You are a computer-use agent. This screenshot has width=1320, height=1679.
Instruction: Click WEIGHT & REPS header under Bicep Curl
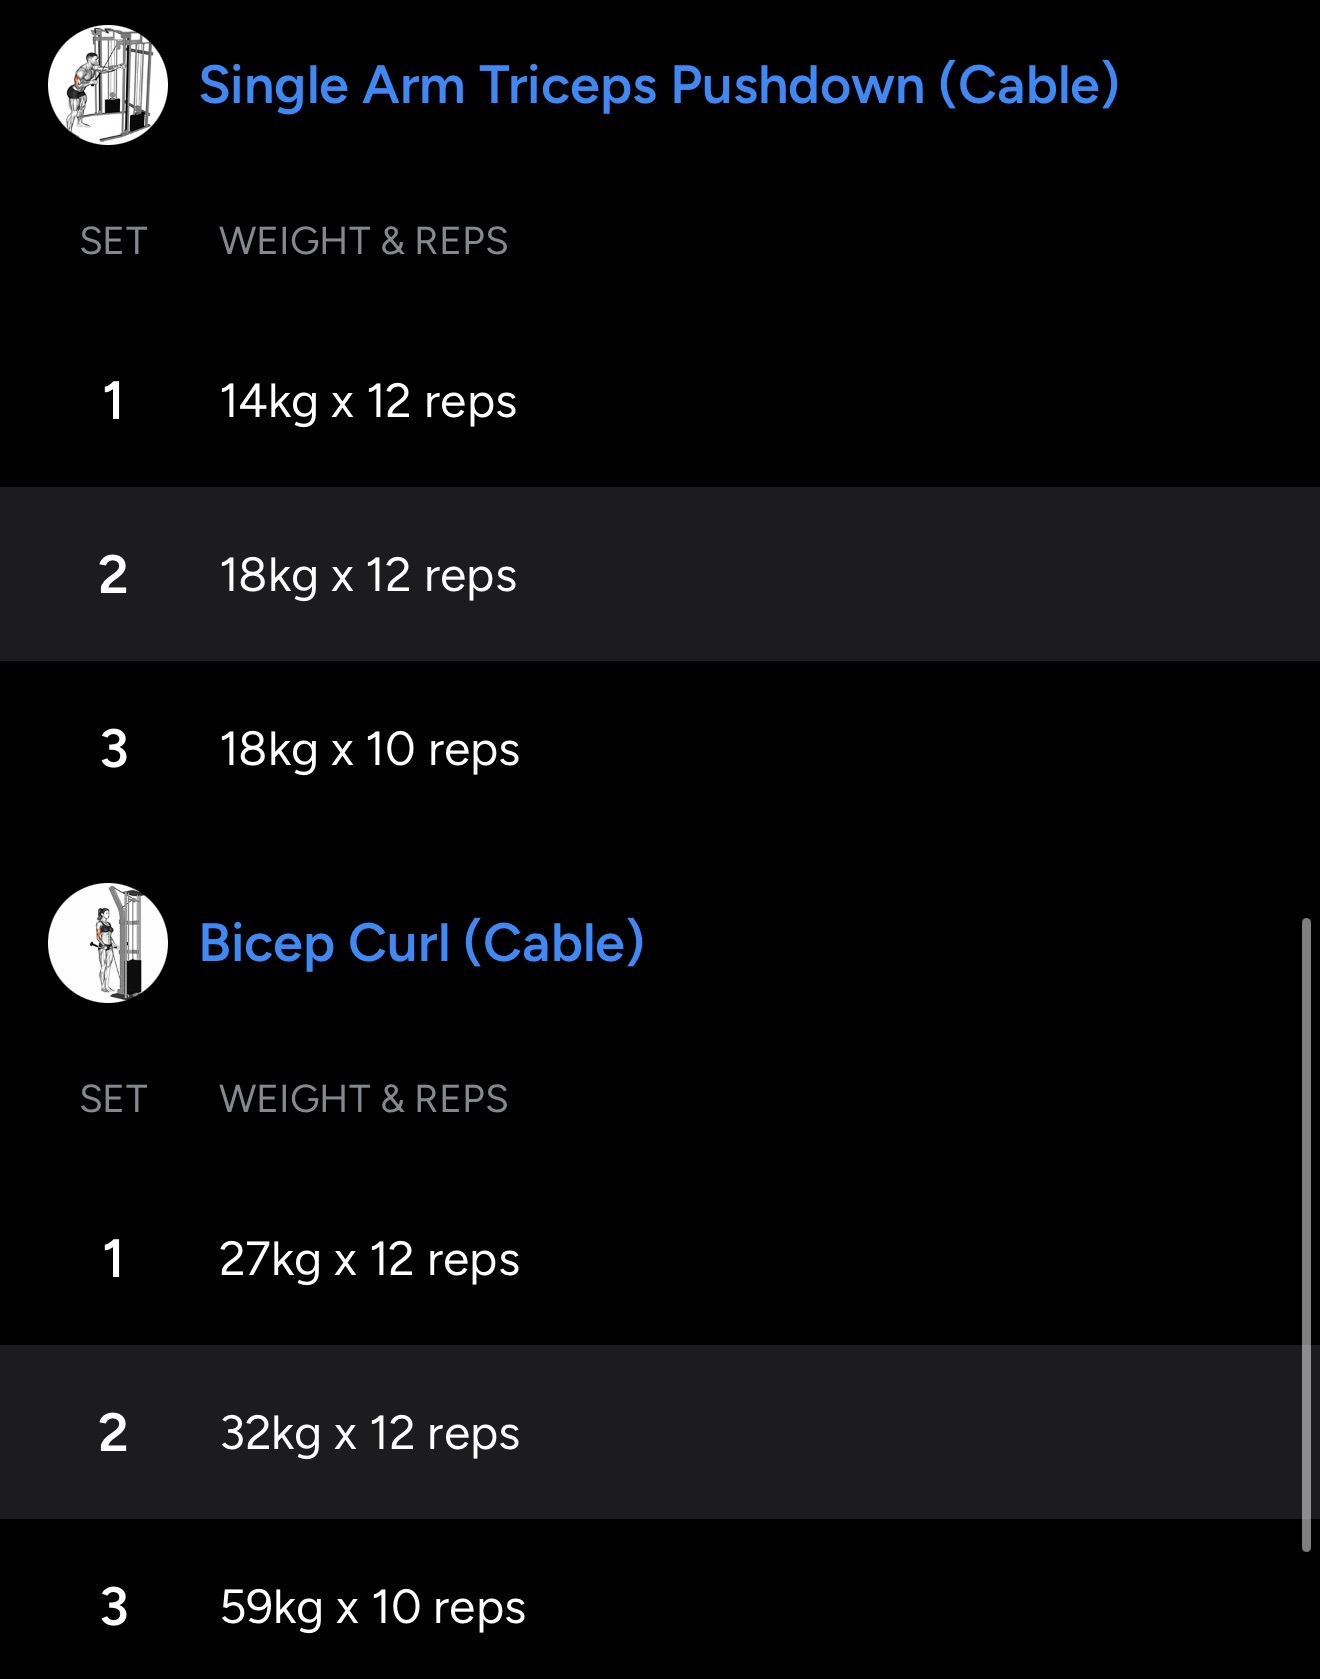pos(363,1099)
